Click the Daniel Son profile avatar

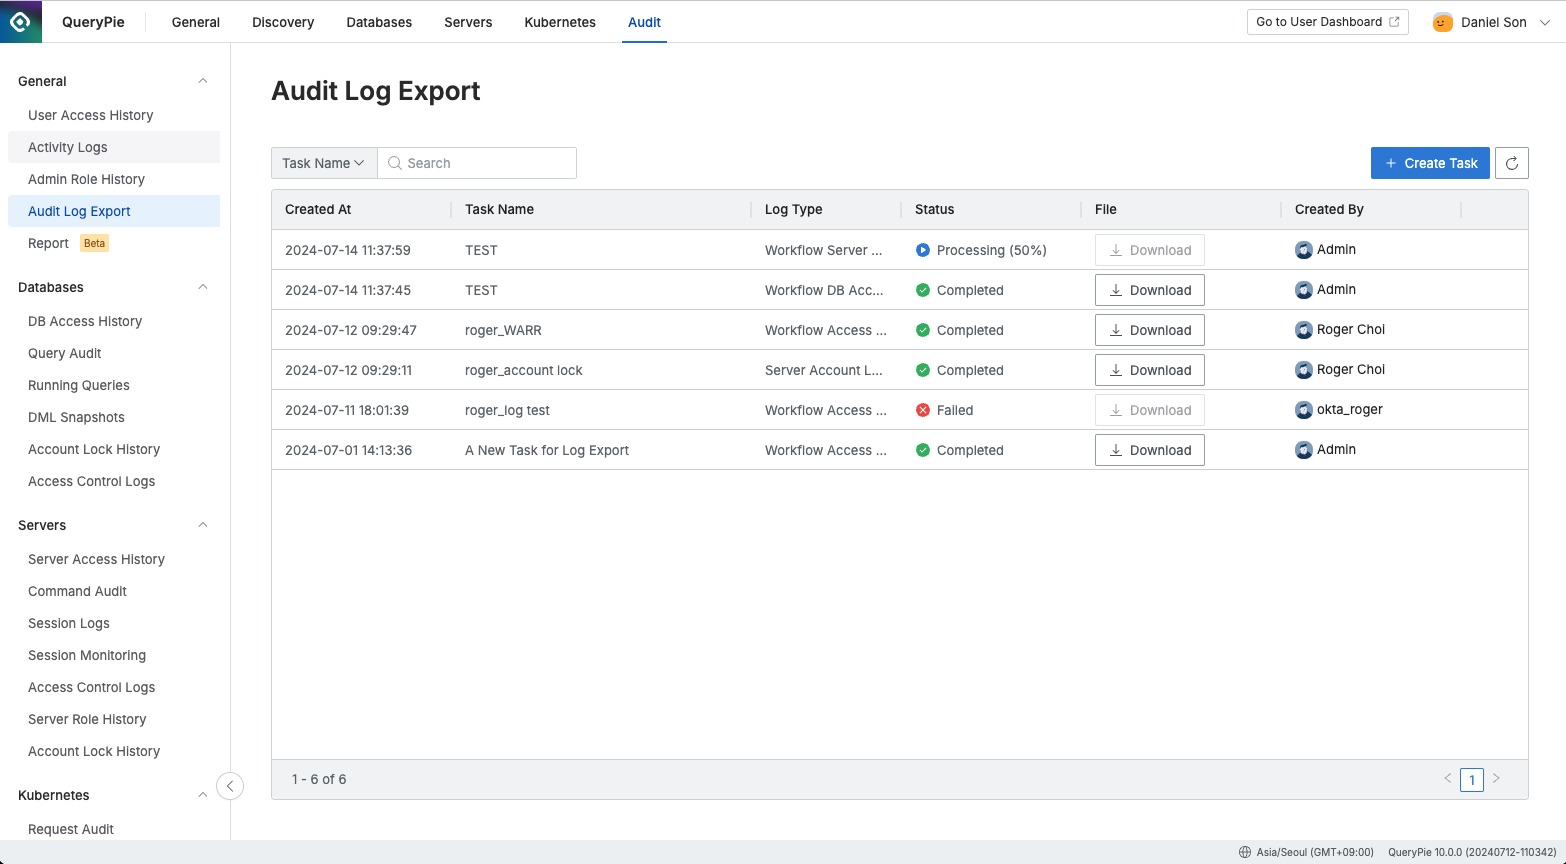1442,21
